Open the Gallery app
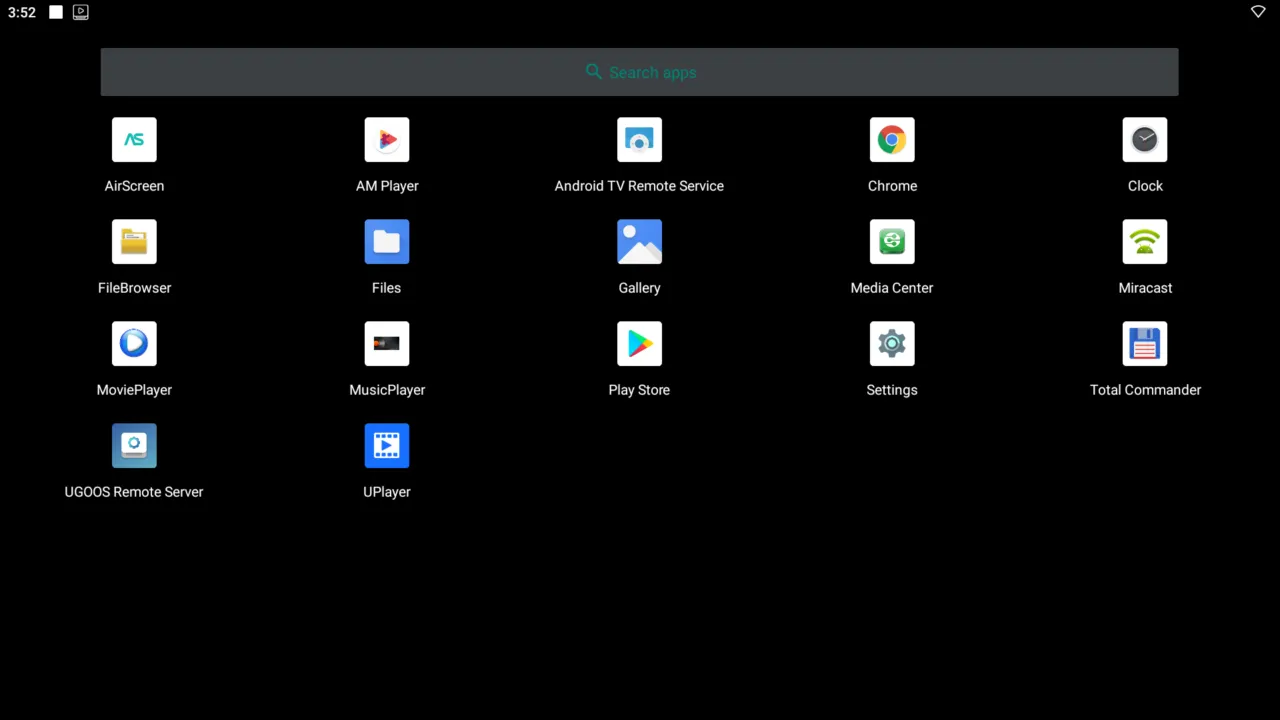 [639, 242]
